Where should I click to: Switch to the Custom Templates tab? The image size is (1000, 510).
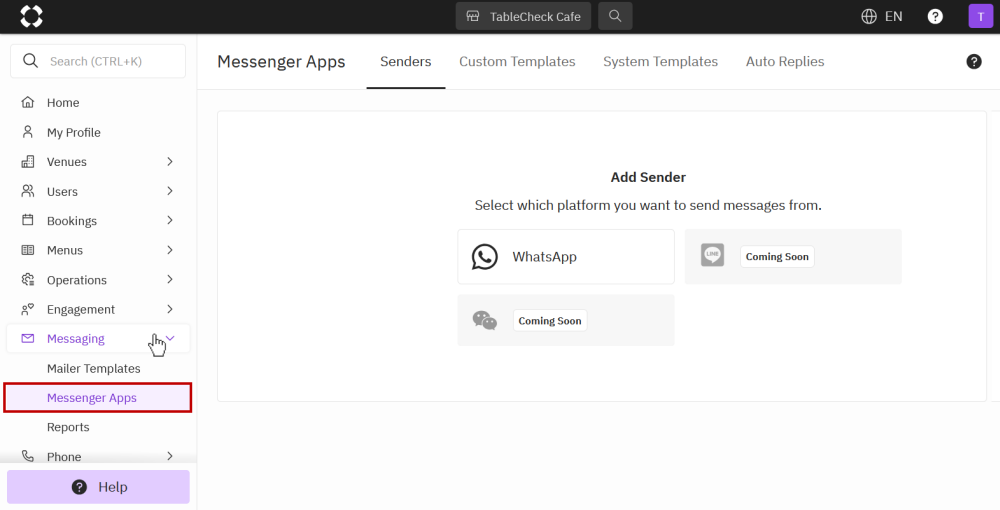517,61
